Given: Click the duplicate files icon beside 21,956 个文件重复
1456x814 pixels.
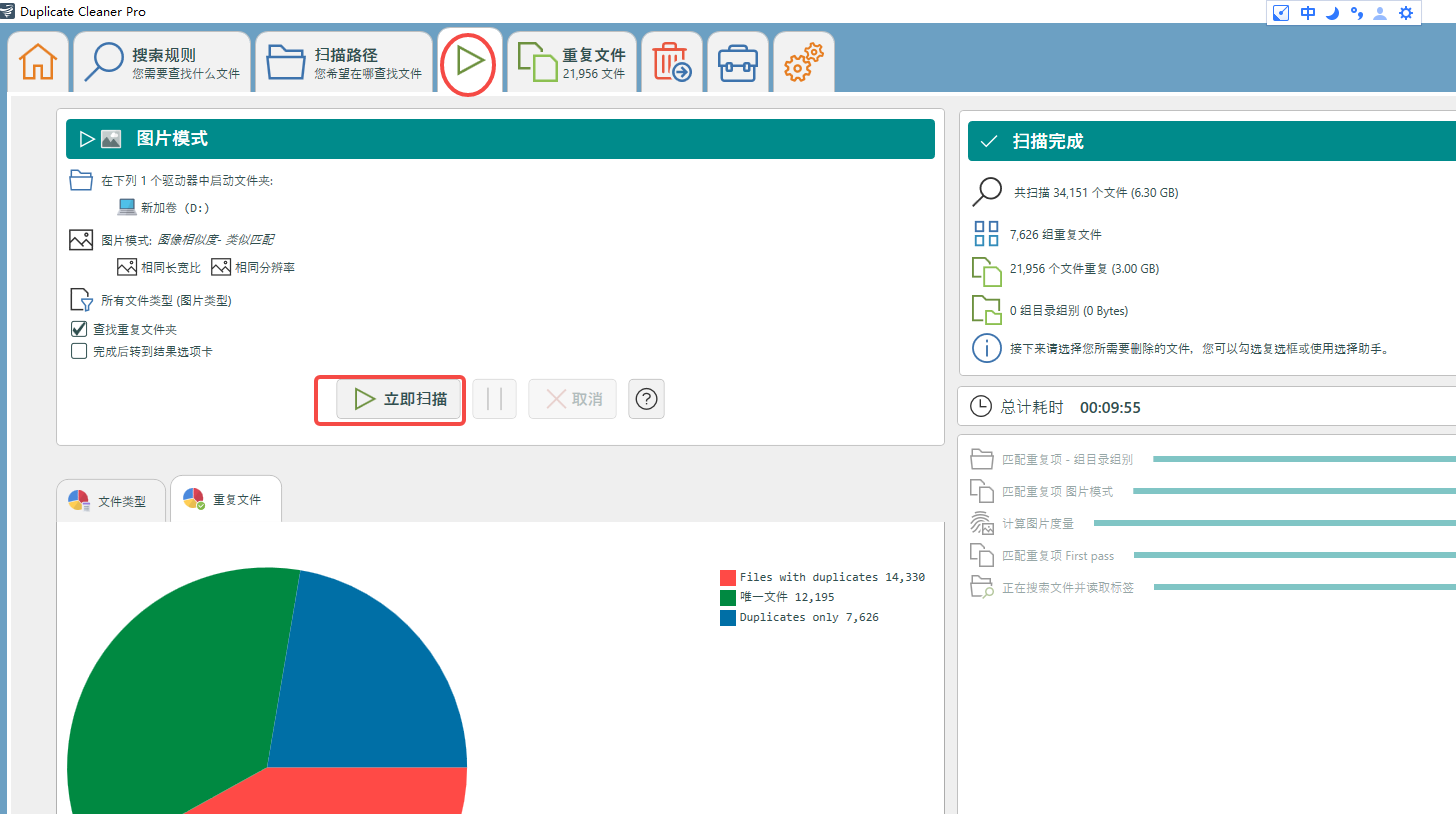Looking at the screenshot, I should coord(987,270).
